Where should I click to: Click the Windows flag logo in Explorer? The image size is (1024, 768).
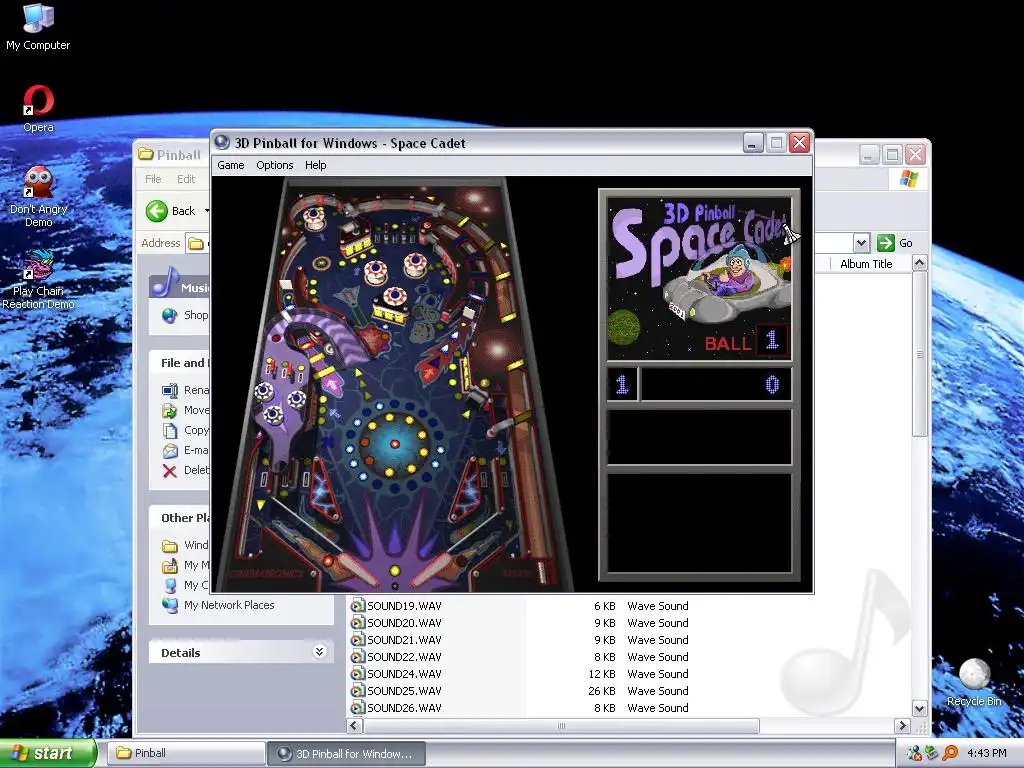point(908,178)
